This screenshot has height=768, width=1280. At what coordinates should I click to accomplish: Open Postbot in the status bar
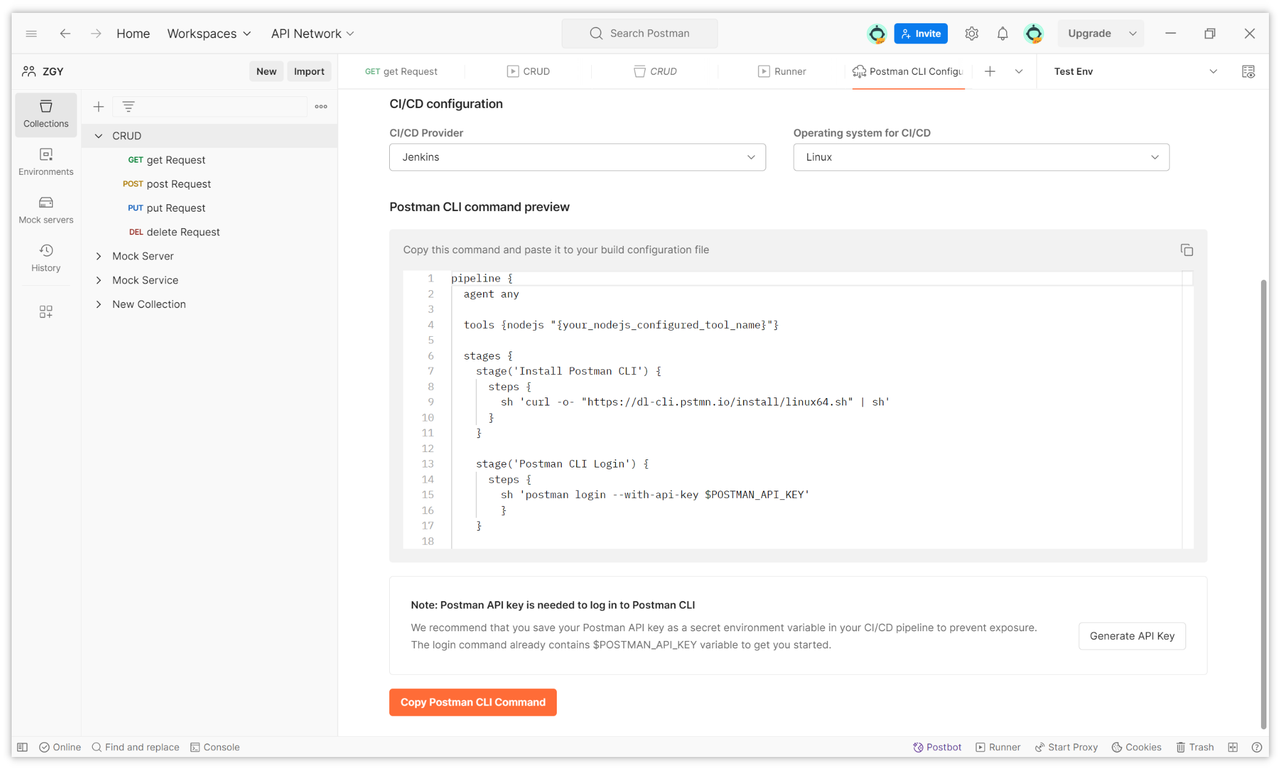(x=937, y=747)
